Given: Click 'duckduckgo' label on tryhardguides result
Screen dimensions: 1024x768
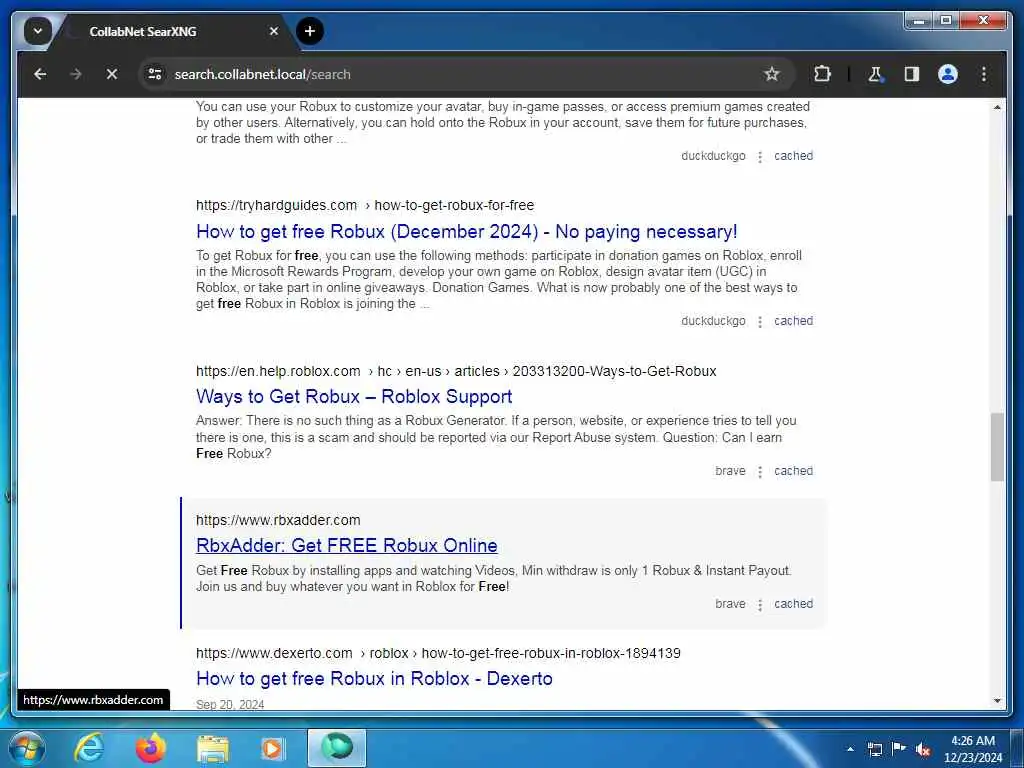Looking at the screenshot, I should (x=713, y=321).
